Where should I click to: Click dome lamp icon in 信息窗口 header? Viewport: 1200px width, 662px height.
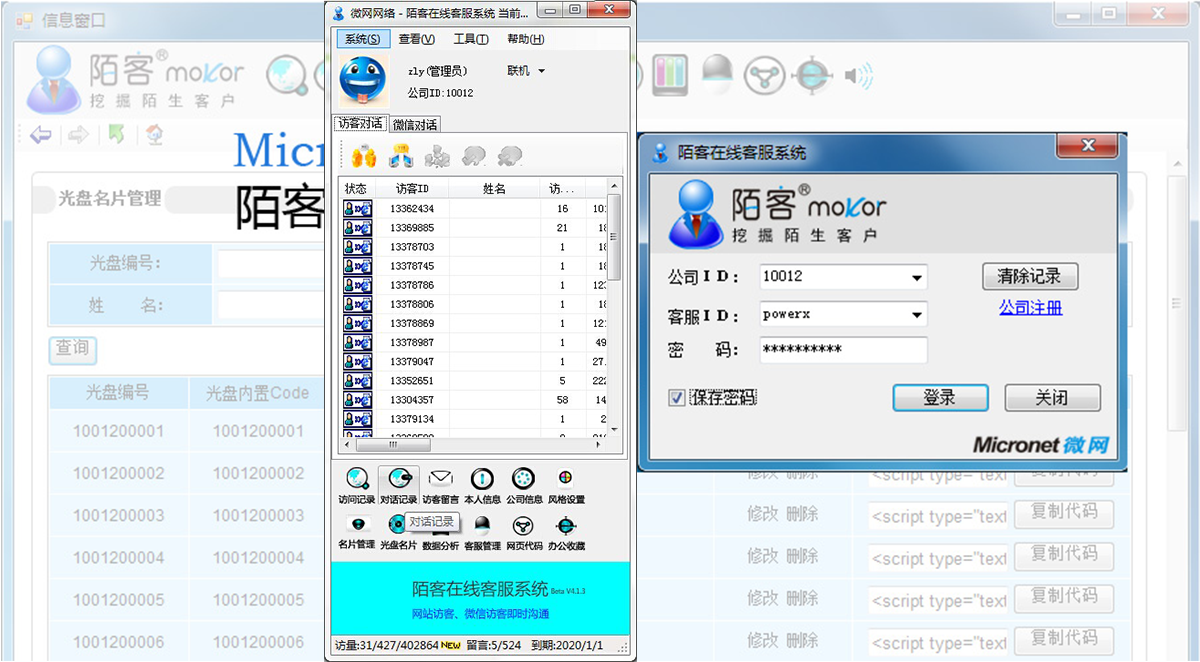click(x=717, y=72)
